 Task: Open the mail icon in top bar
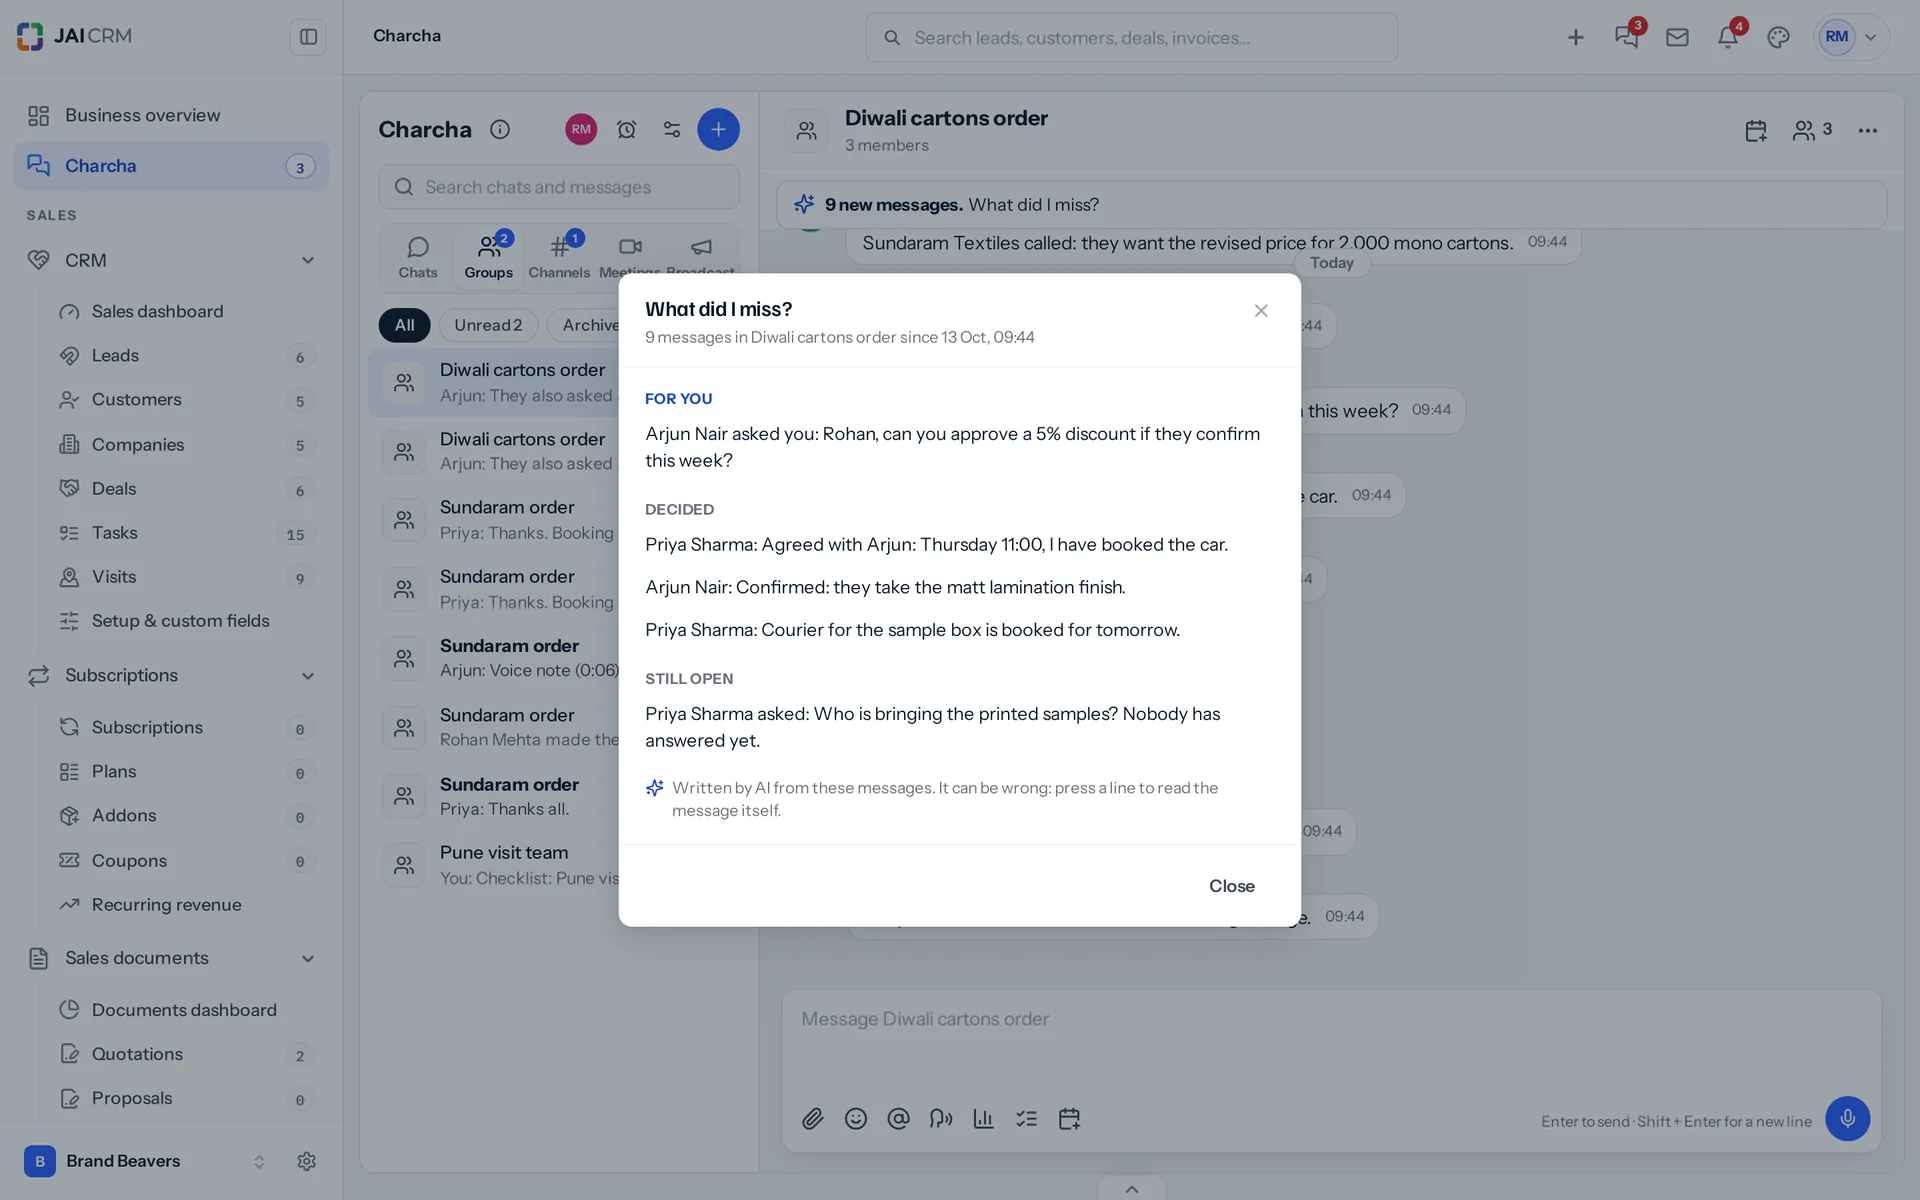pyautogui.click(x=1677, y=38)
